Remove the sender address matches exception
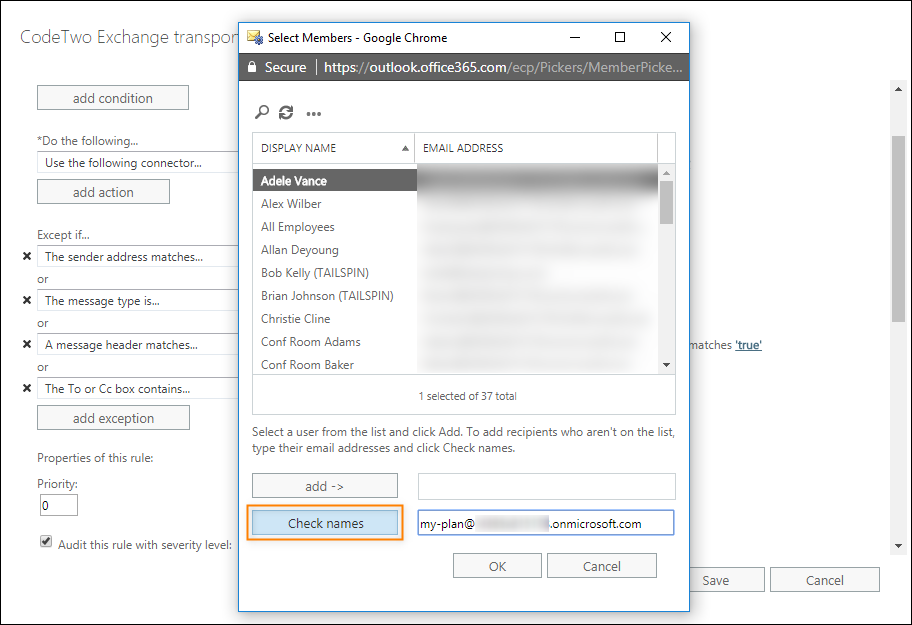 coord(27,256)
